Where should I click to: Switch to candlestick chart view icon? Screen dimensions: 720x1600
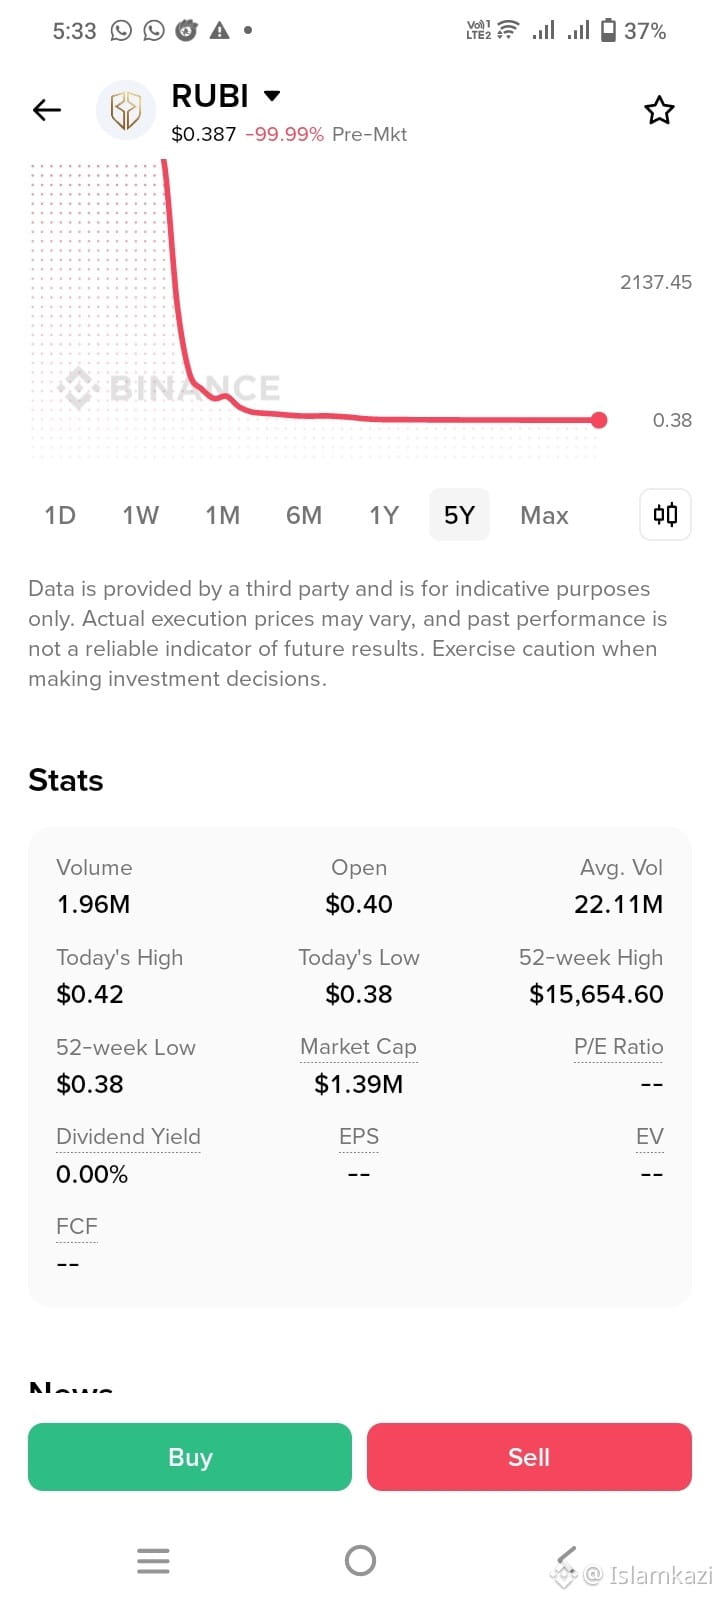point(665,514)
